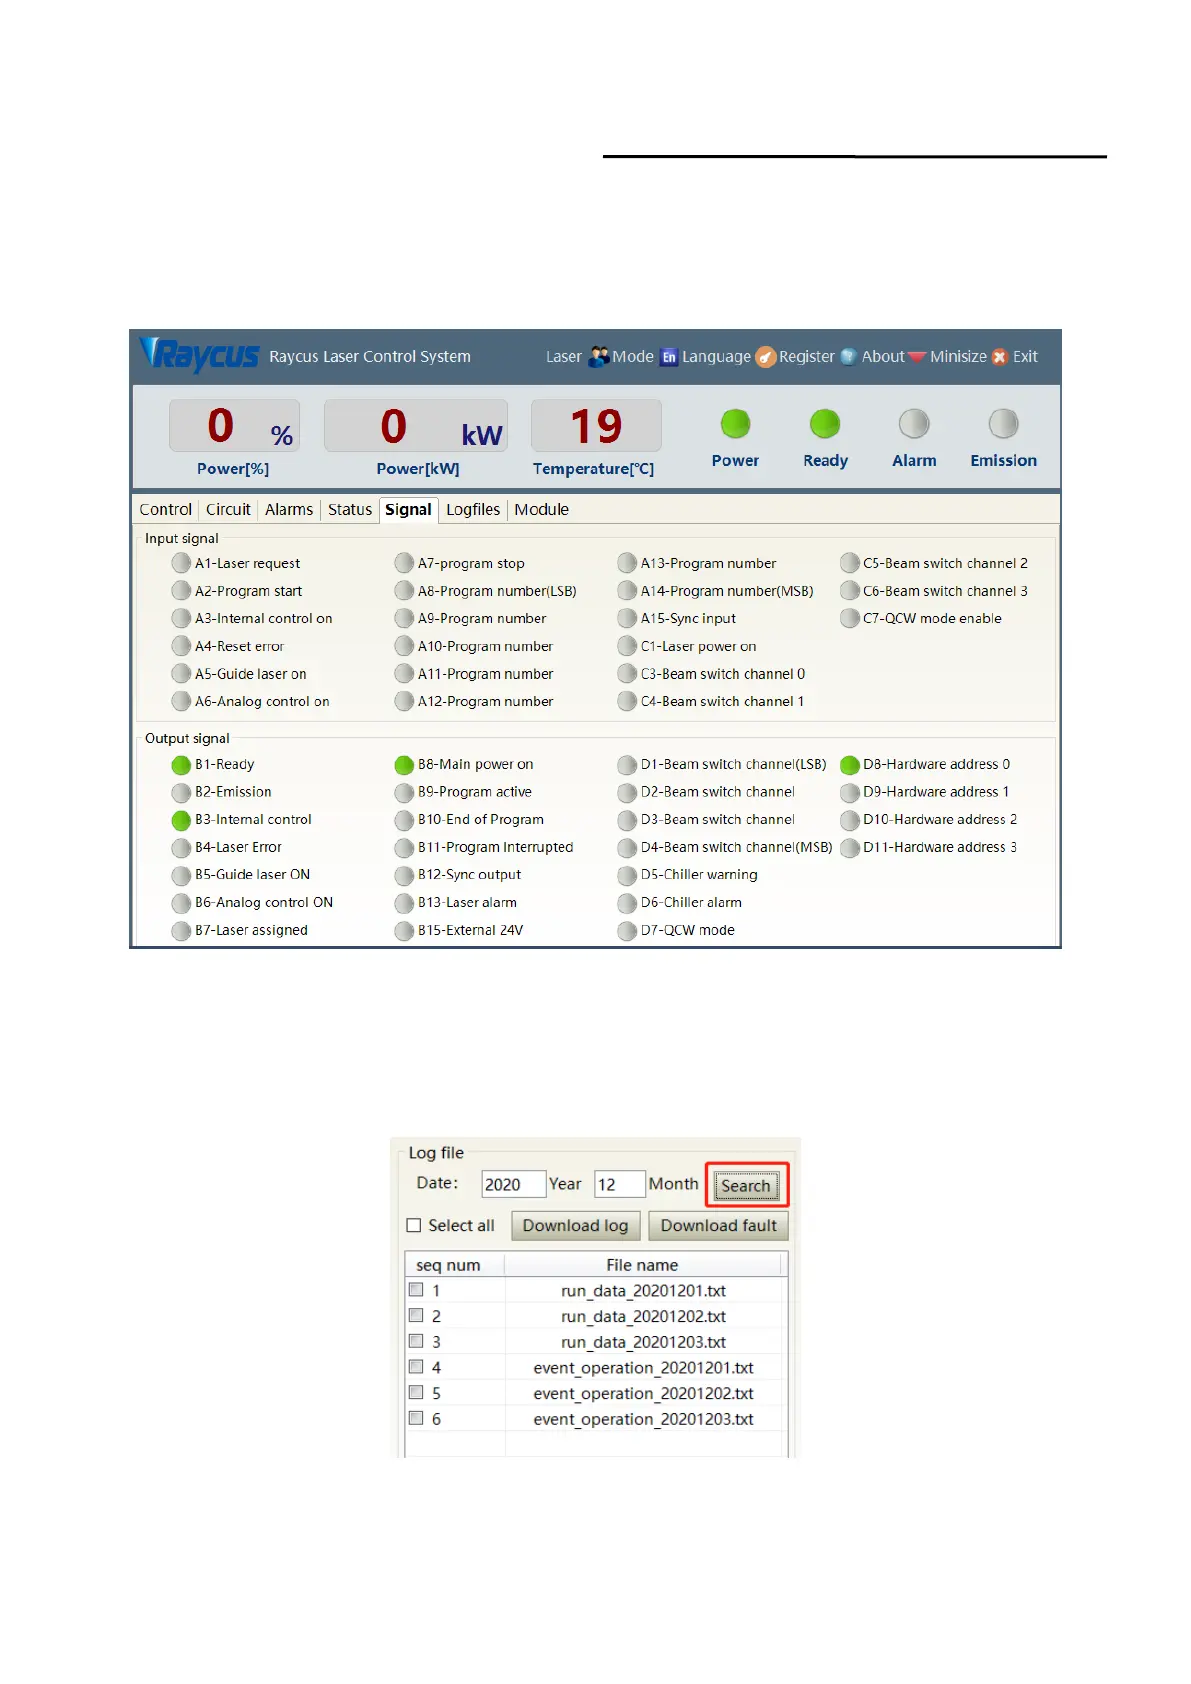1191x1684 pixels.
Task: Check the box for run_data_20201202.txt
Action: [x=416, y=1315]
